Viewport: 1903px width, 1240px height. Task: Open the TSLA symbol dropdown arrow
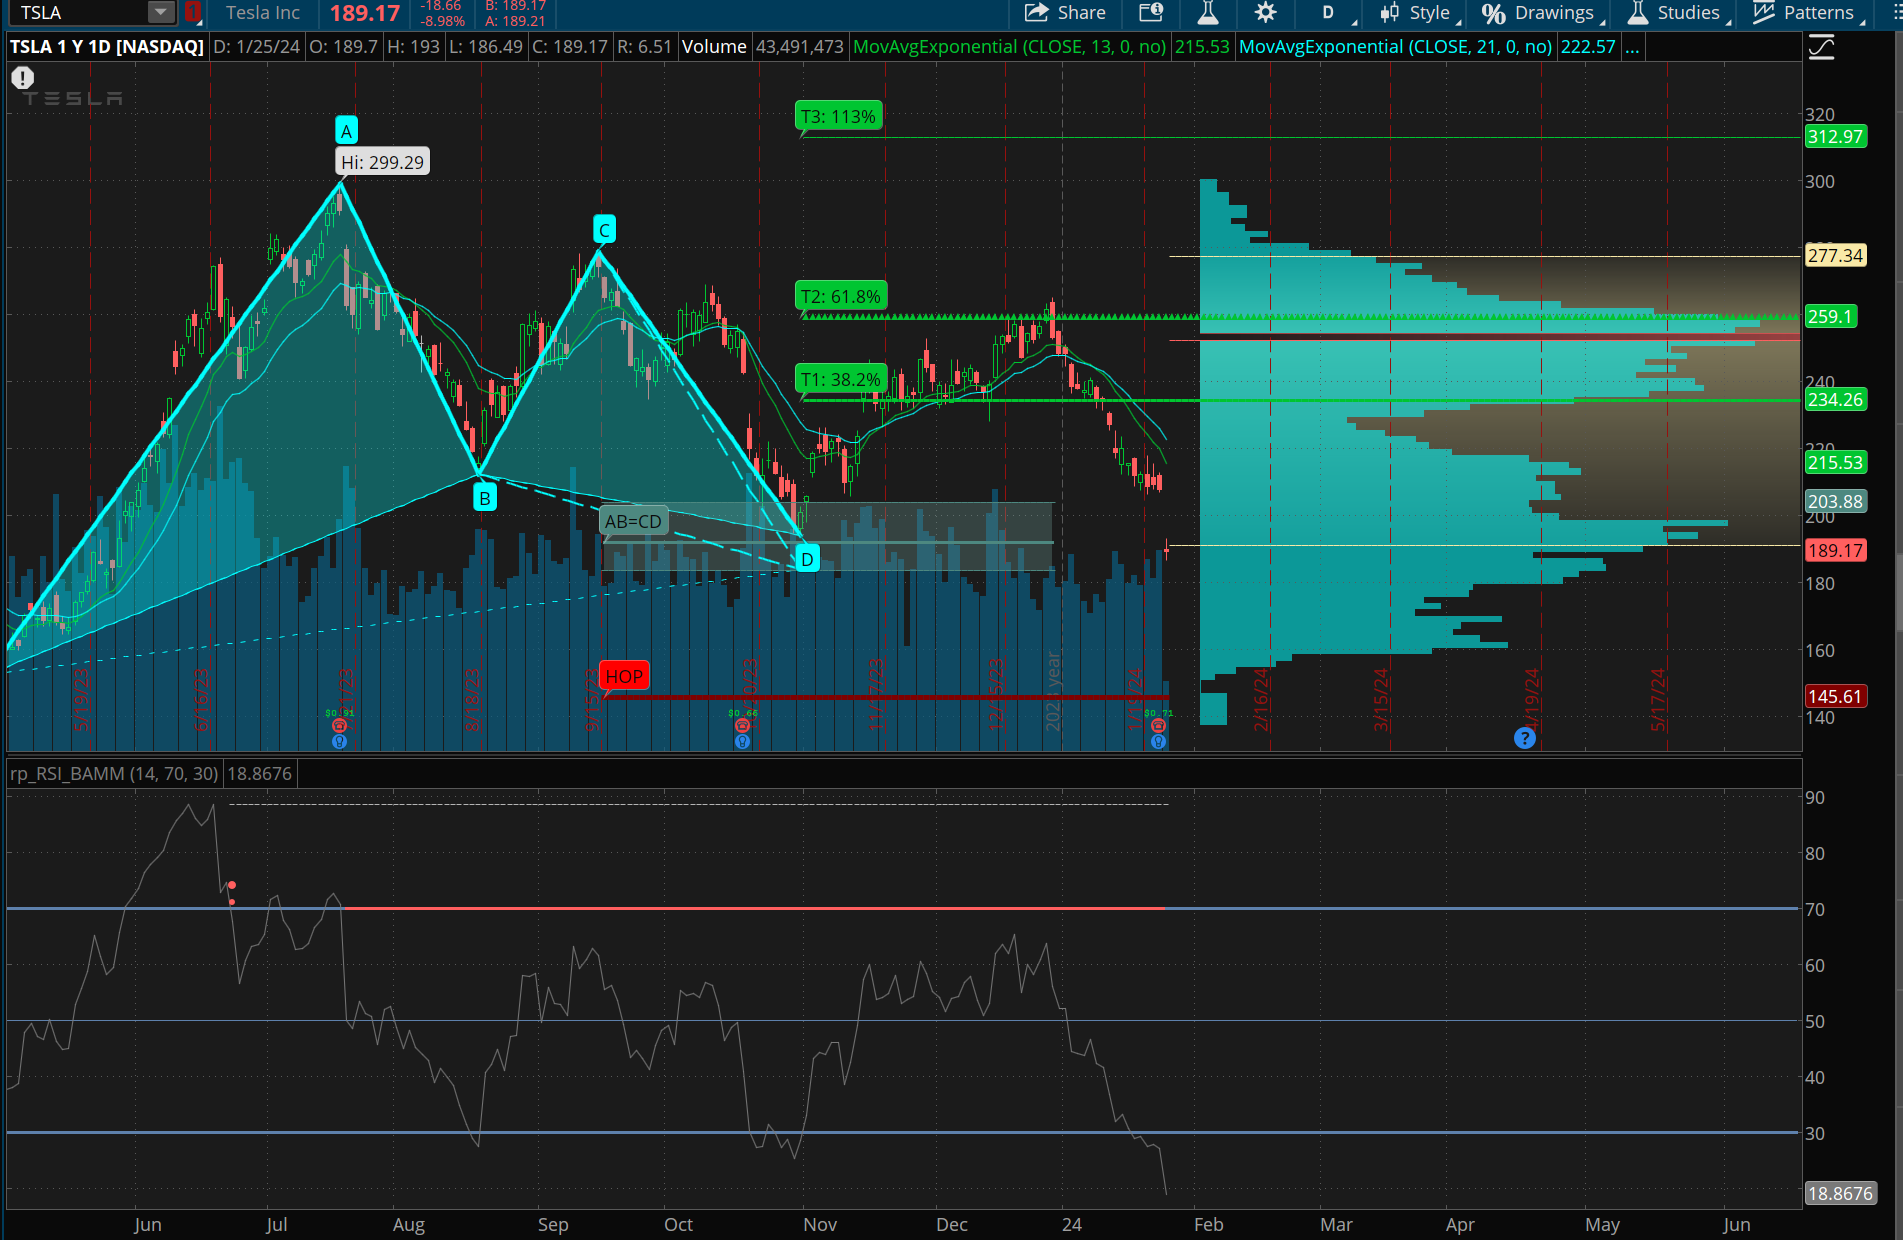pos(160,13)
